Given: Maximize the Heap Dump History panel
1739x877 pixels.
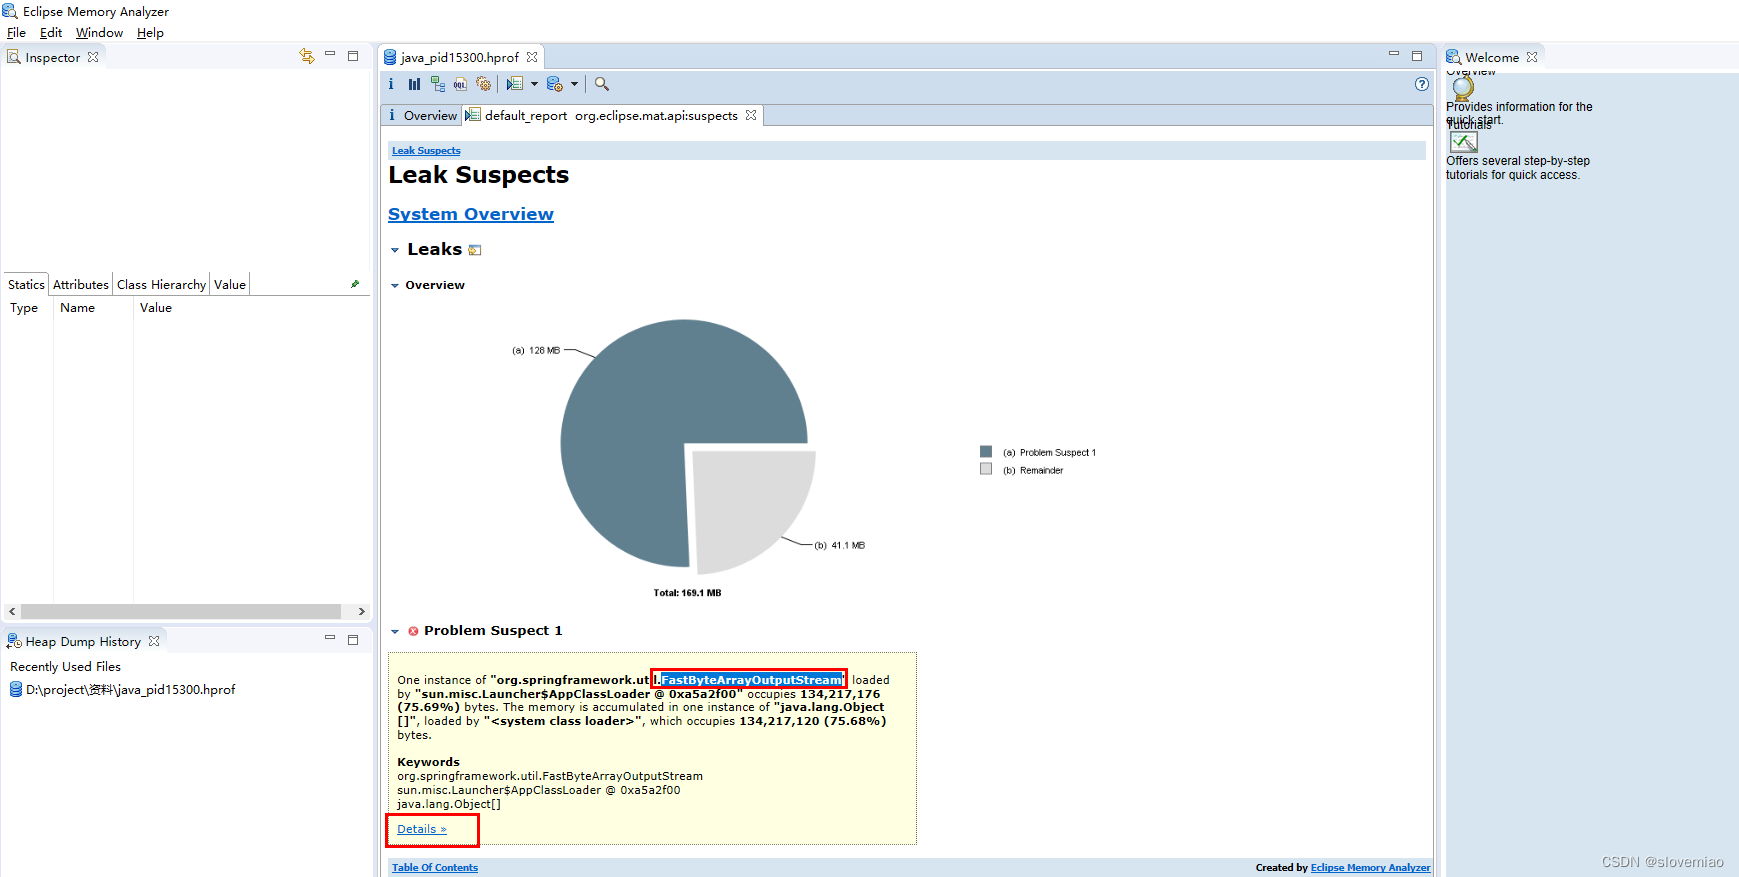Looking at the screenshot, I should 353,640.
